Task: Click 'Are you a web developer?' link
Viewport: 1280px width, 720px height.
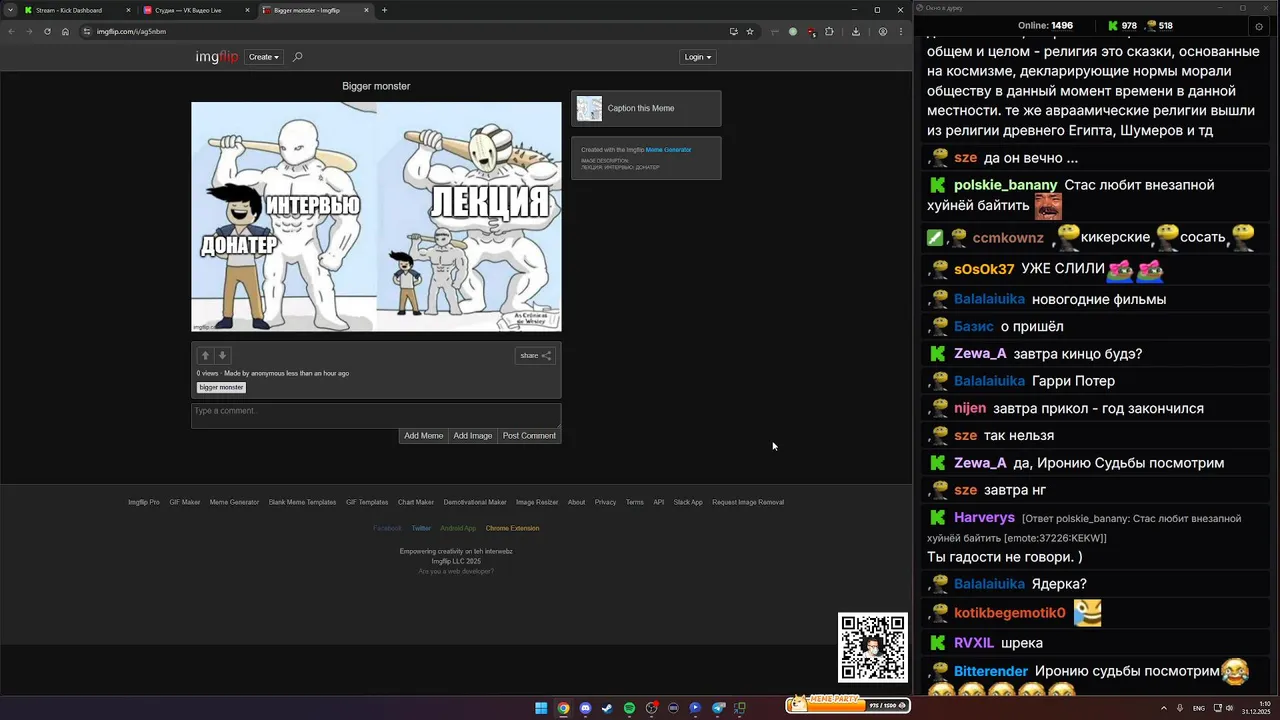Action: click(x=456, y=571)
